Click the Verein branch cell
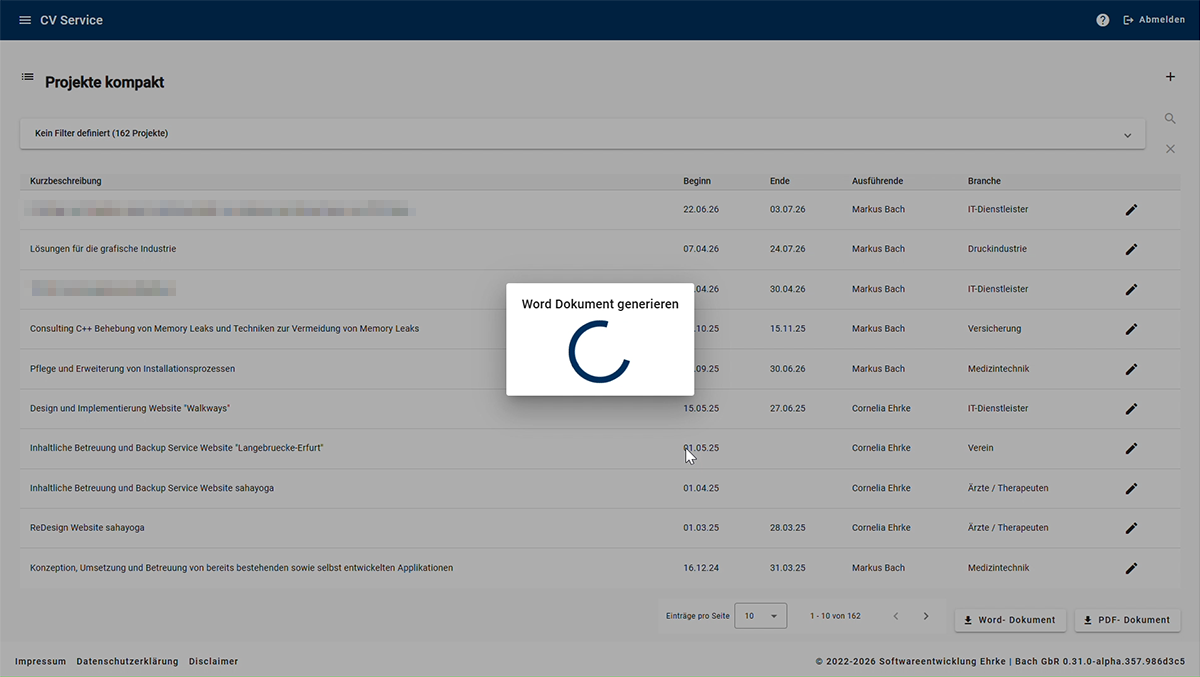Viewport: 1200px width, 677px height. (x=981, y=448)
